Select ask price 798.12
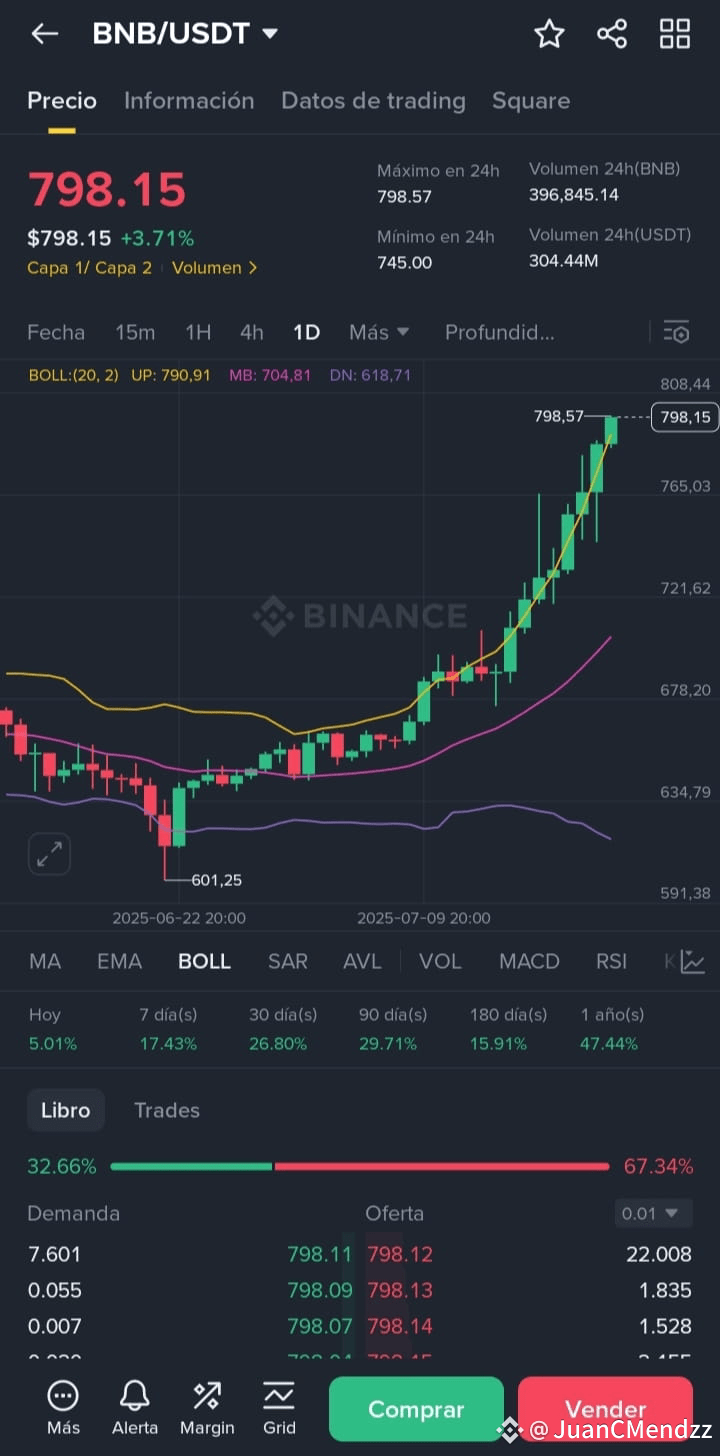720x1456 pixels. (x=400, y=1254)
